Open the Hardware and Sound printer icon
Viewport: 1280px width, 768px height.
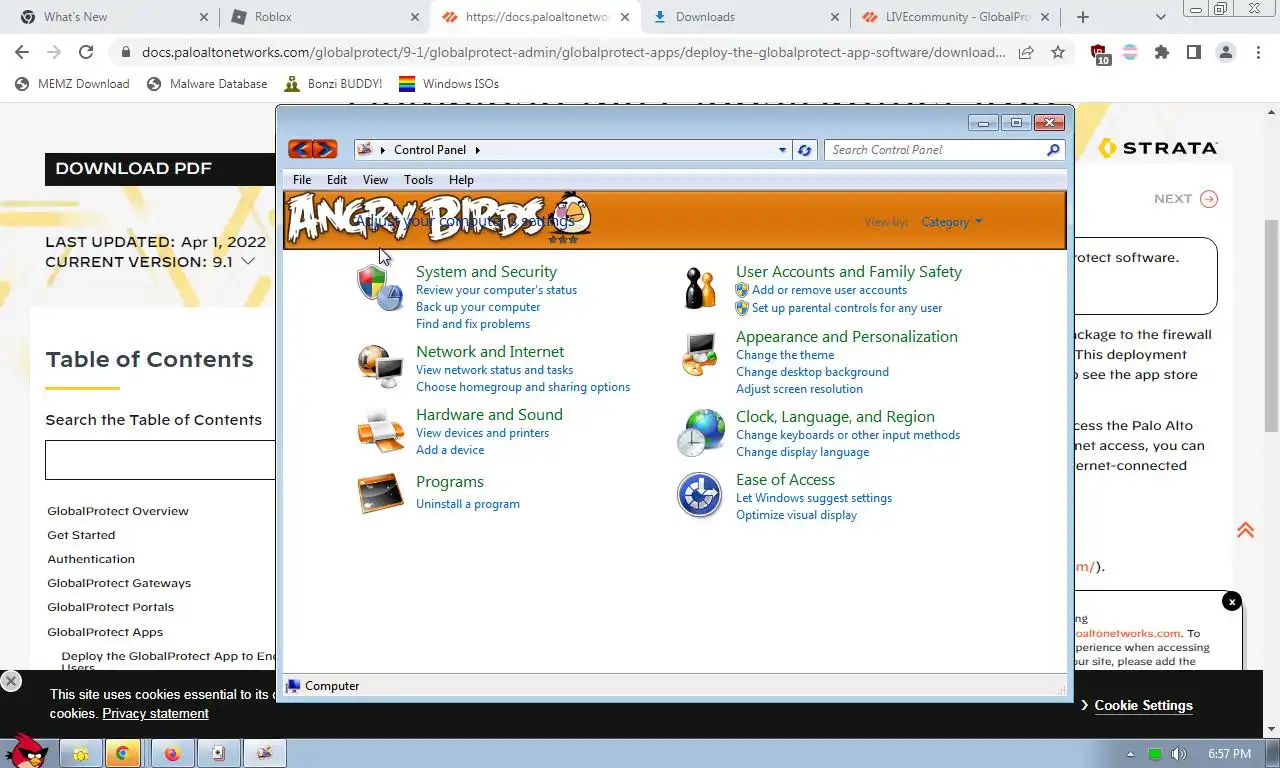coord(380,430)
